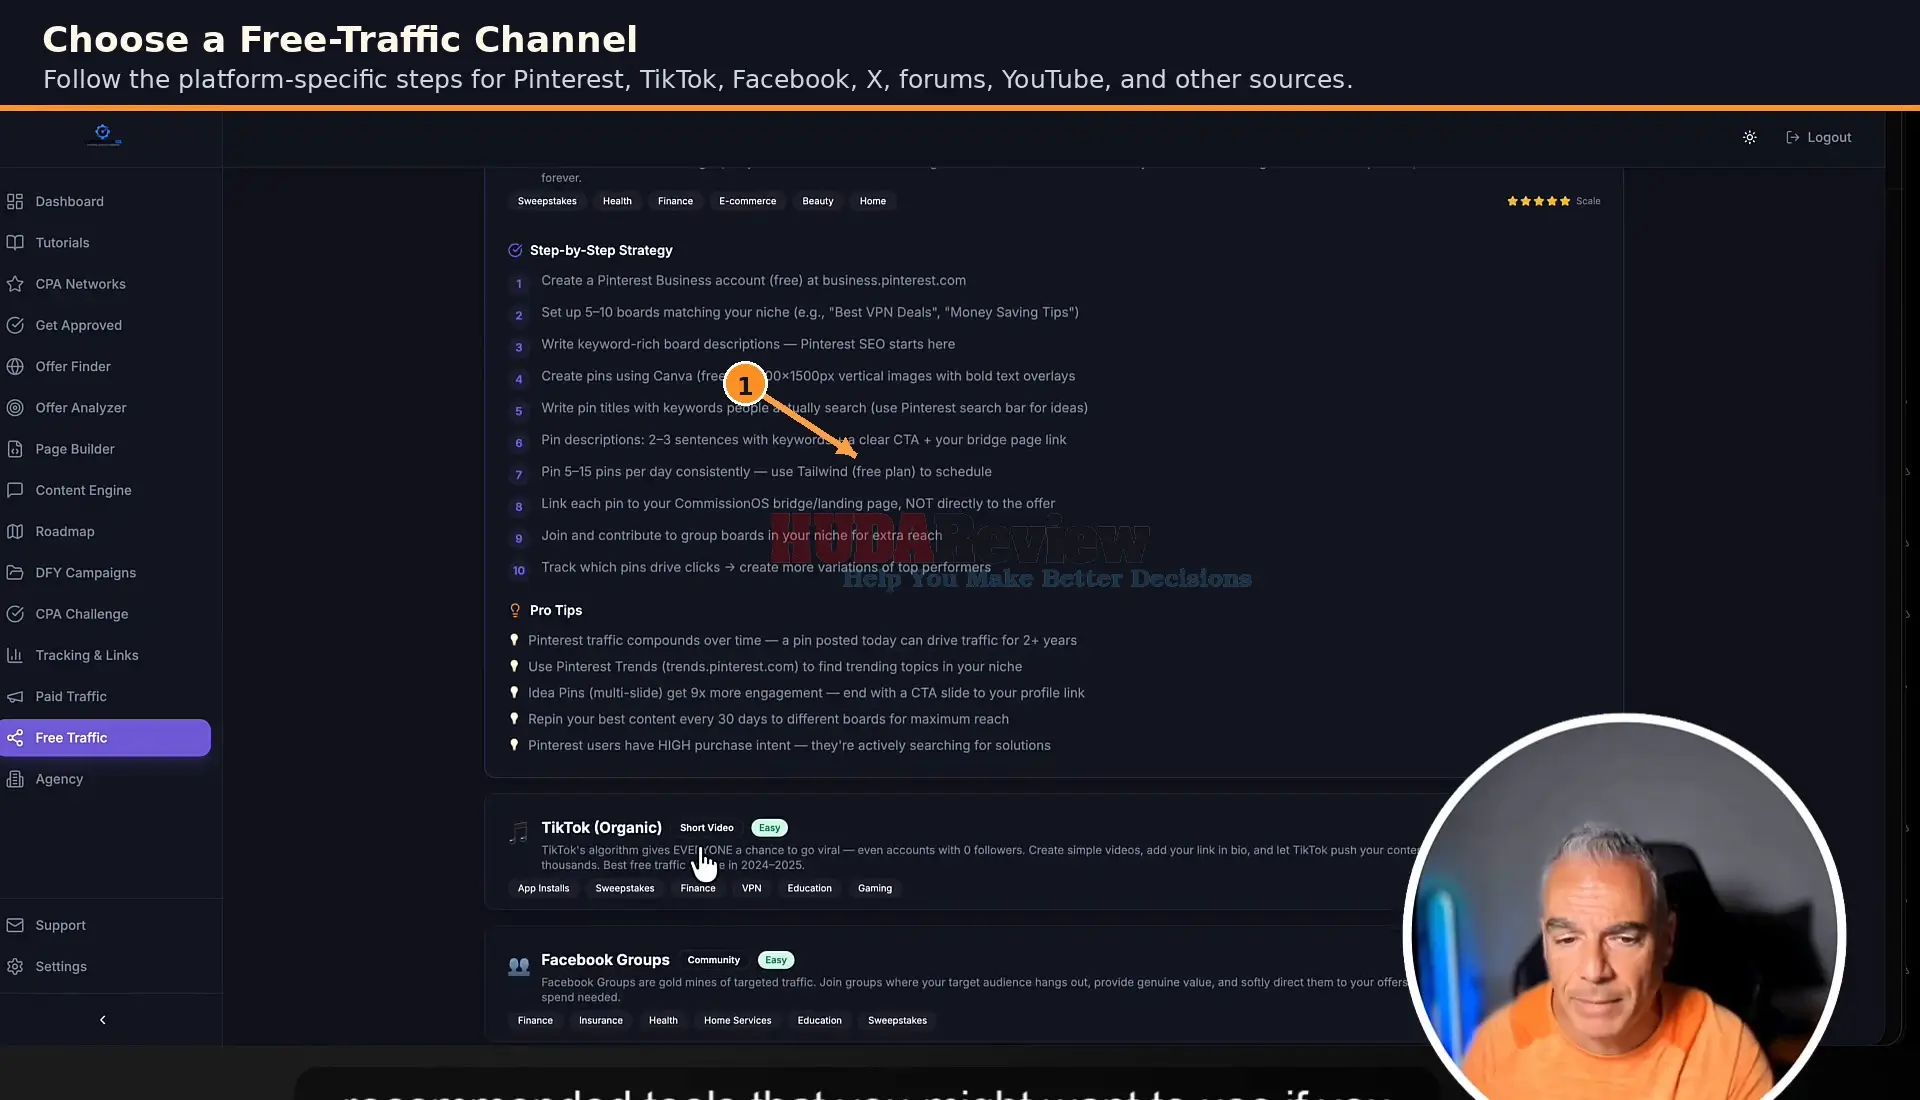Toggle light/dark theme sun icon
The width and height of the screenshot is (1920, 1100).
click(1749, 137)
